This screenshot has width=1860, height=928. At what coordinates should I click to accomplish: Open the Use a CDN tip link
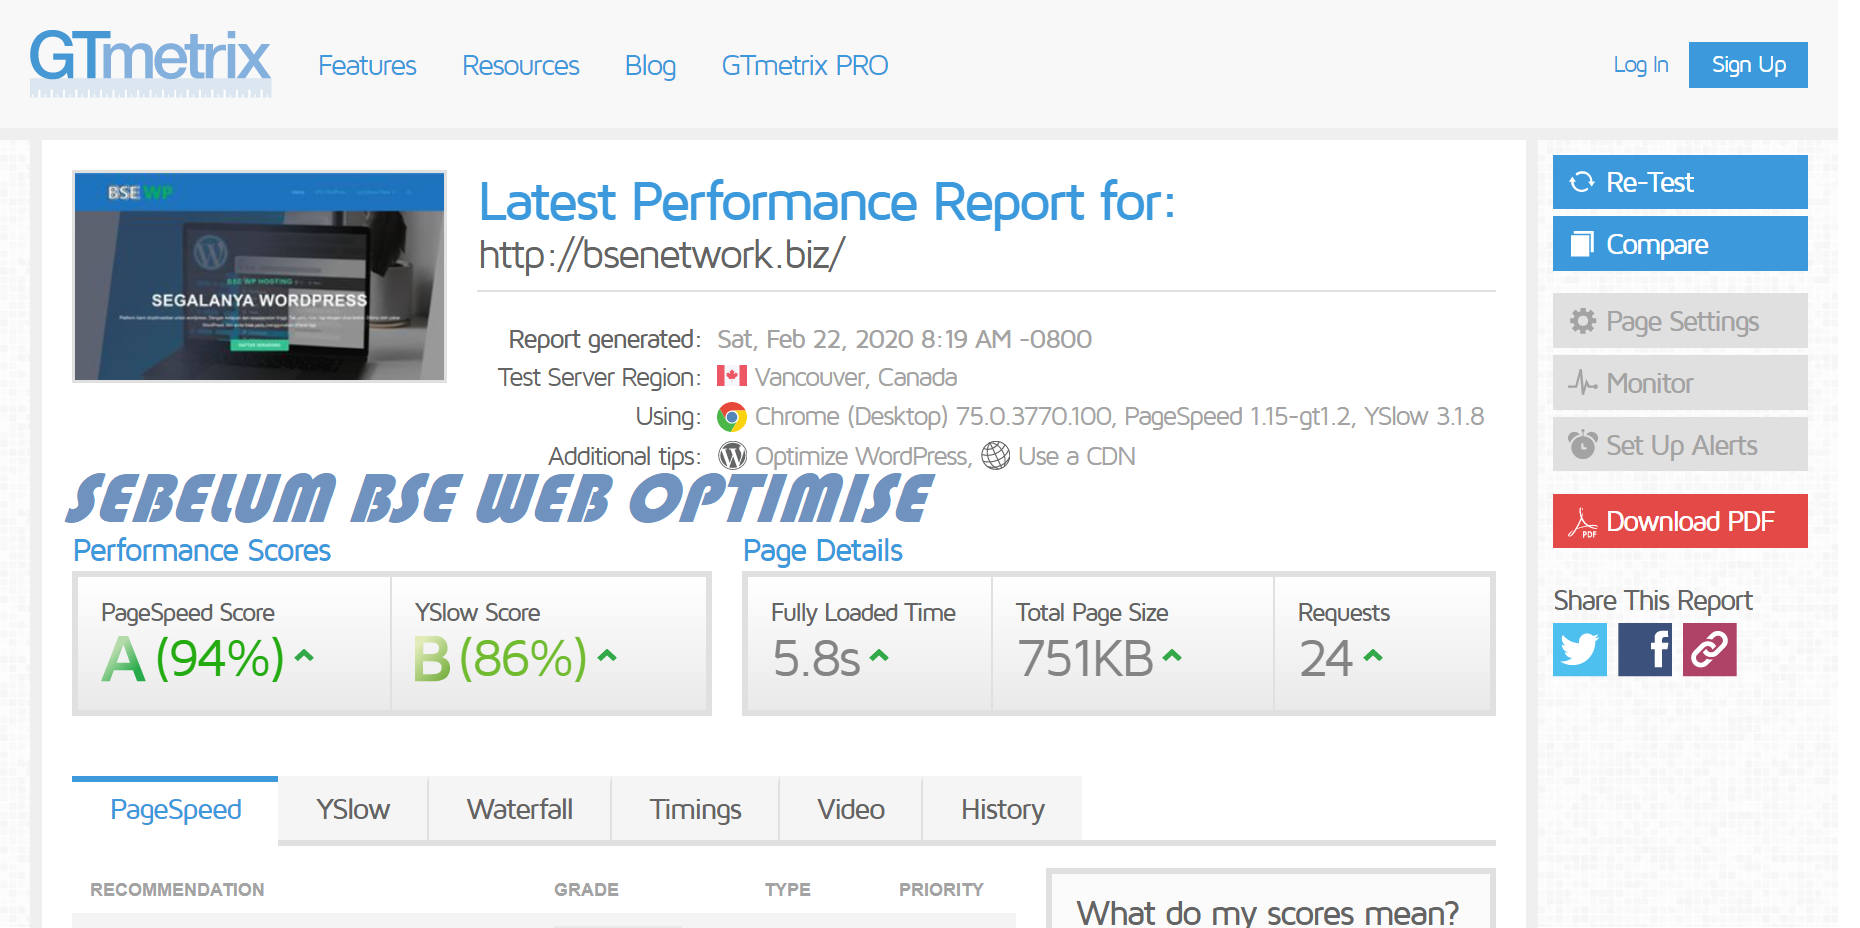point(1077,457)
